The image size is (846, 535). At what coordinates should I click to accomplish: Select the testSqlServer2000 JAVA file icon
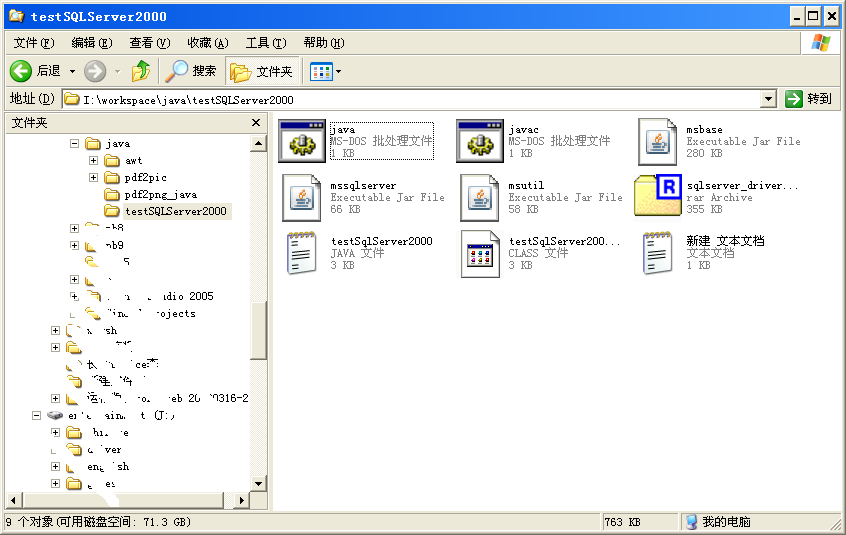(x=302, y=253)
